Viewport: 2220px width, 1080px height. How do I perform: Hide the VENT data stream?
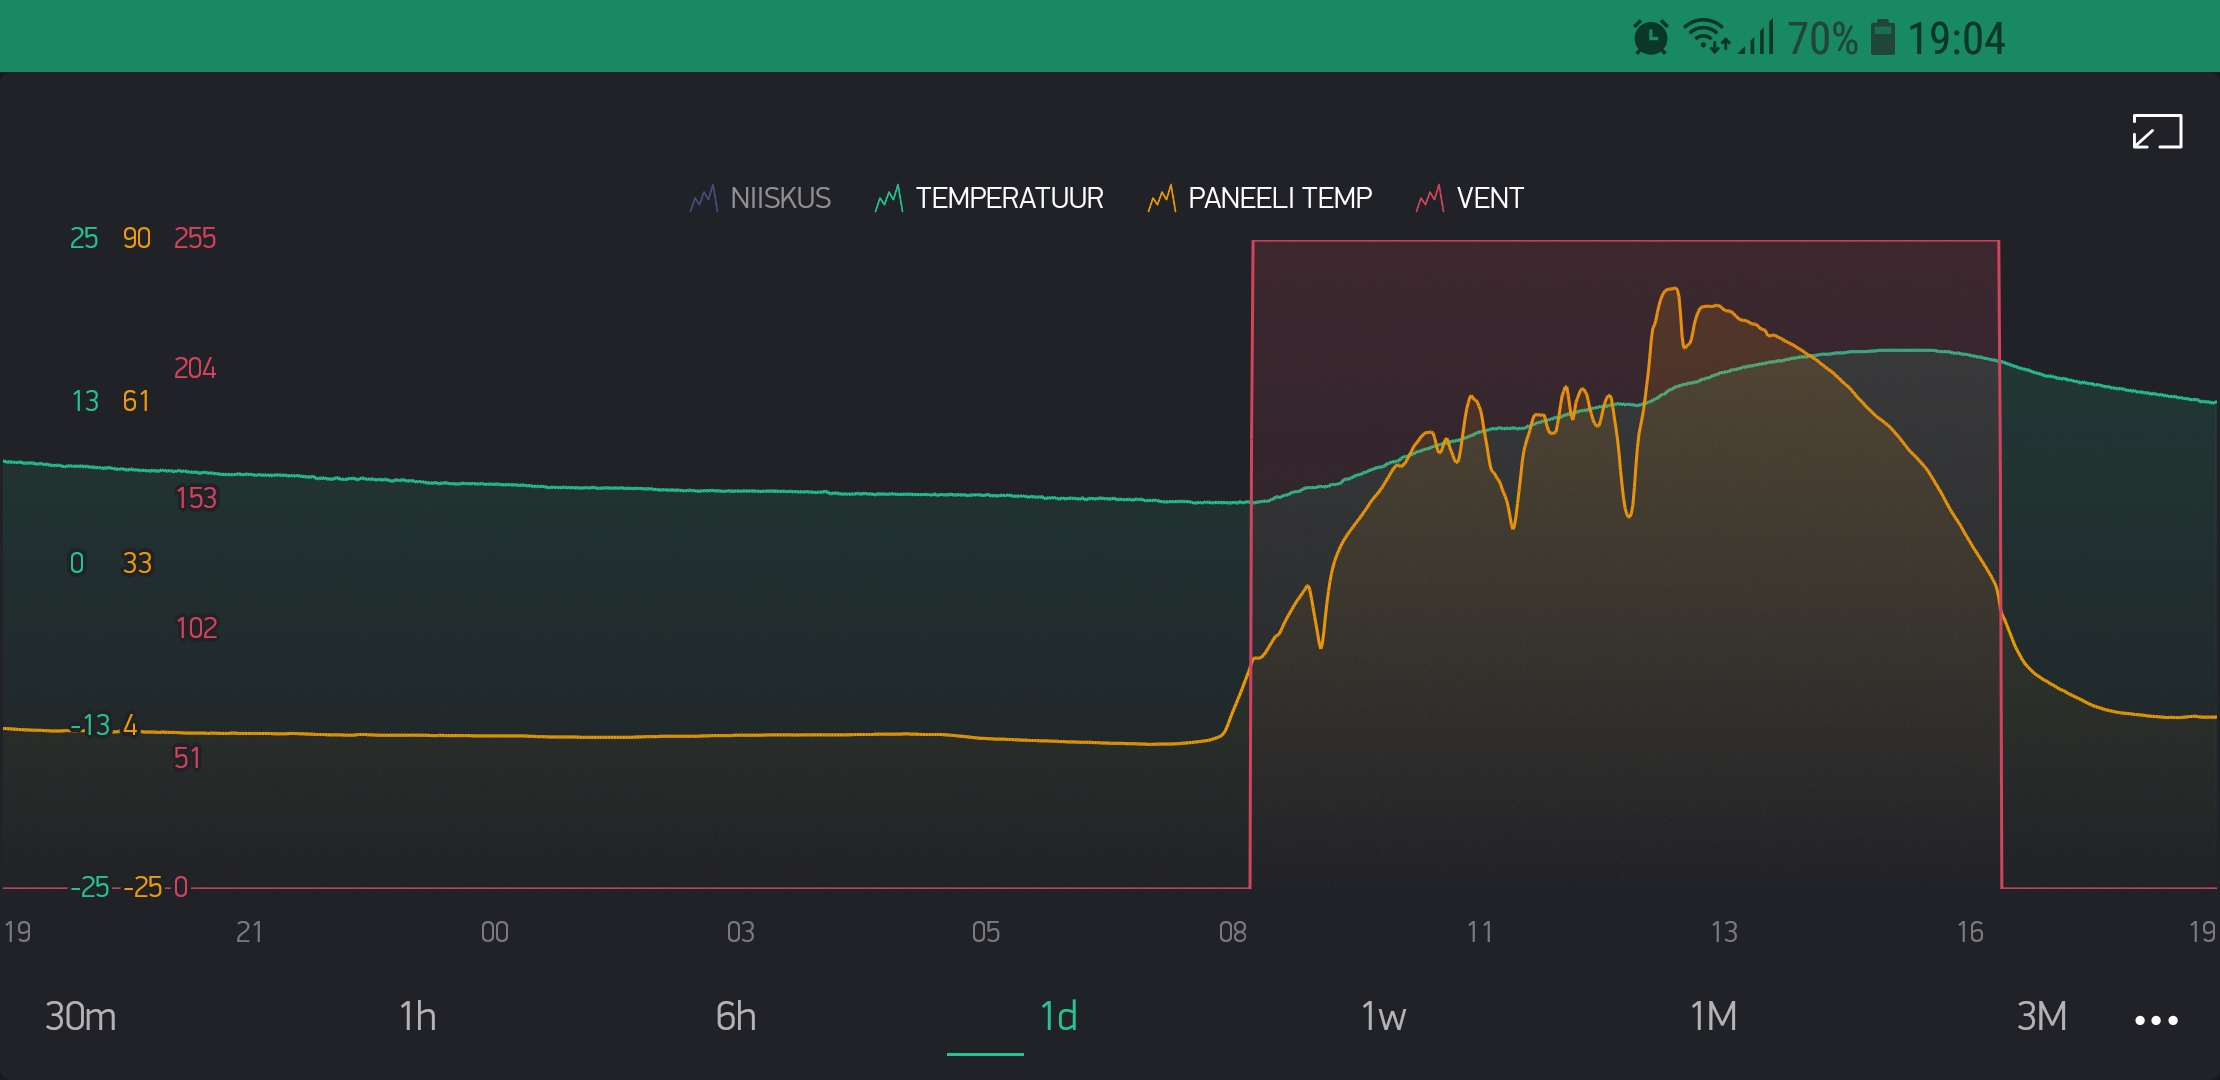point(1489,198)
